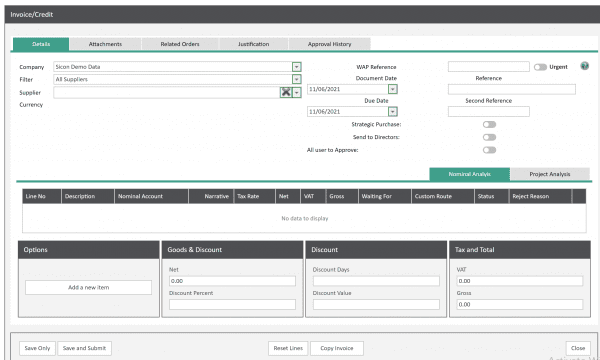The image size is (600, 360).
Task: Click the Second Reference input field
Action: click(489, 111)
